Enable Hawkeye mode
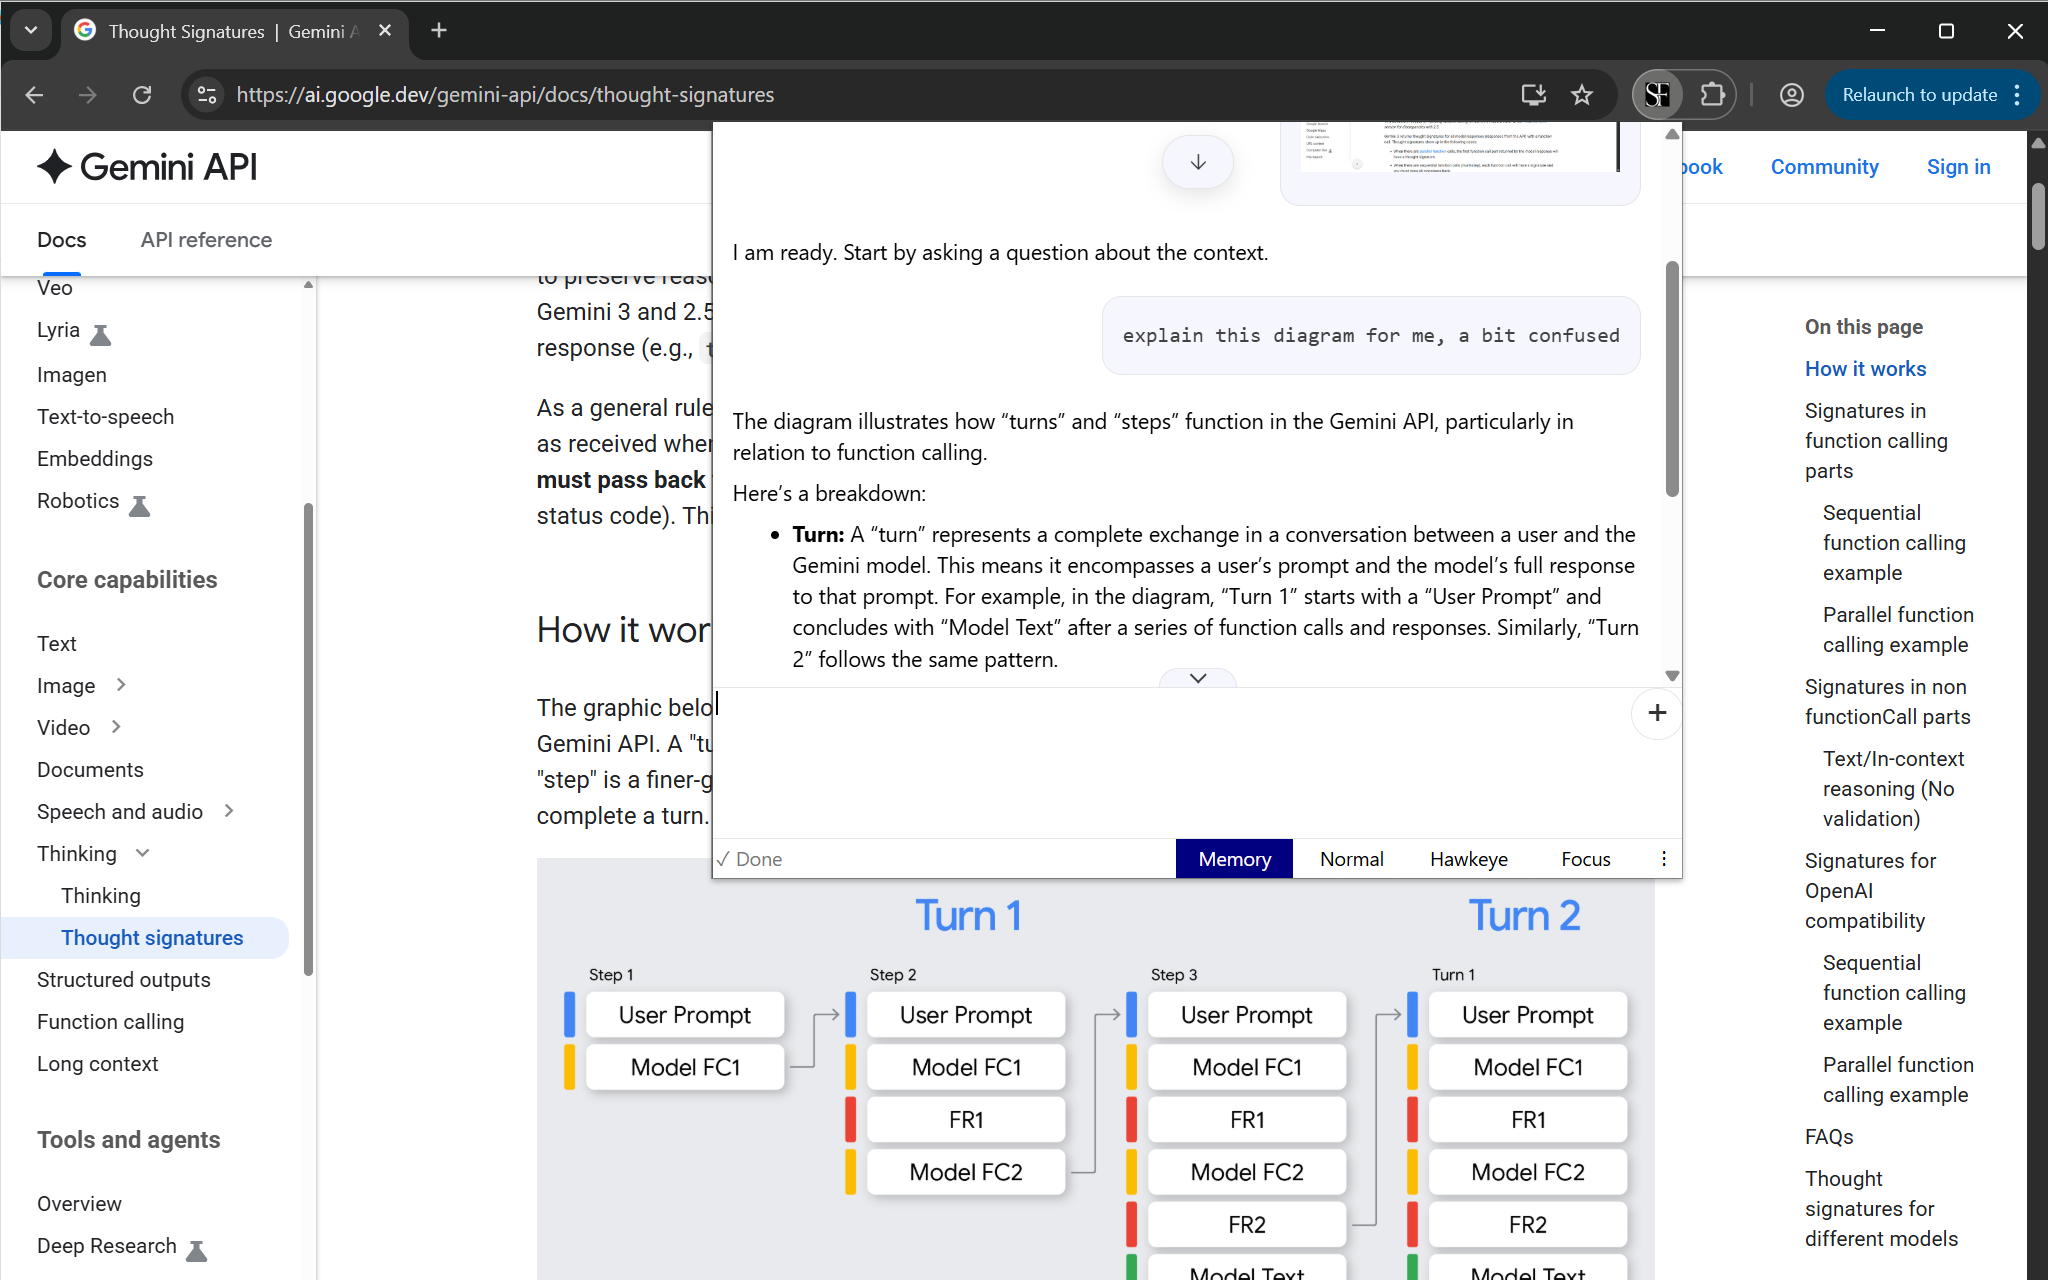The width and height of the screenshot is (2048, 1280). 1468,858
